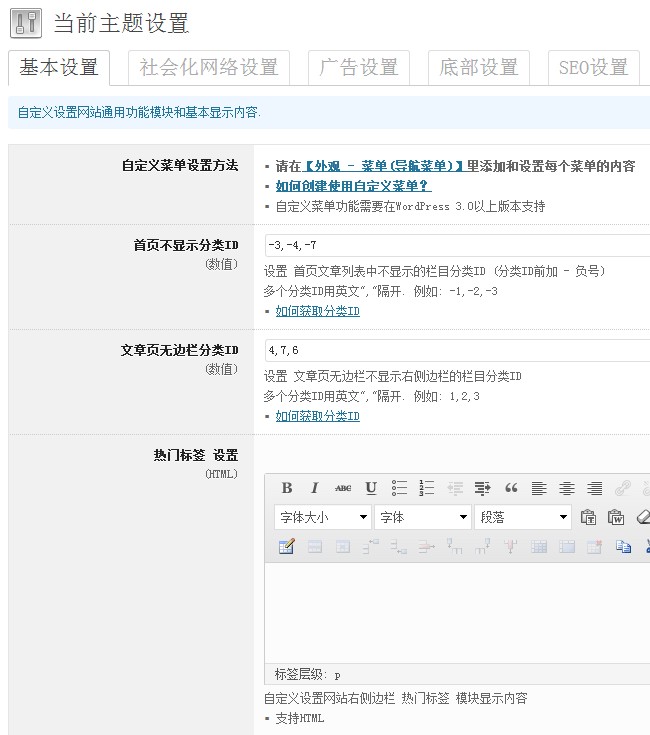Align text center
The width and height of the screenshot is (650, 735).
click(x=567, y=488)
